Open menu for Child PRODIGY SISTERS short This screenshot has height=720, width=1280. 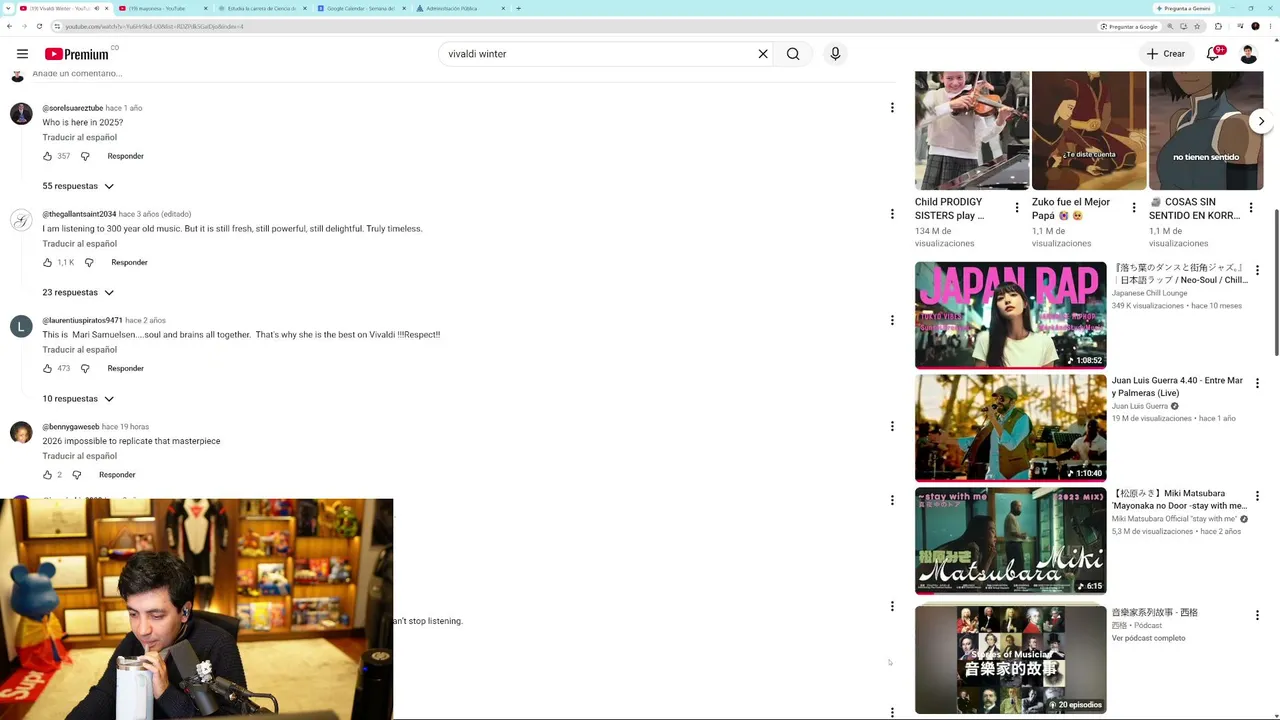1017,208
